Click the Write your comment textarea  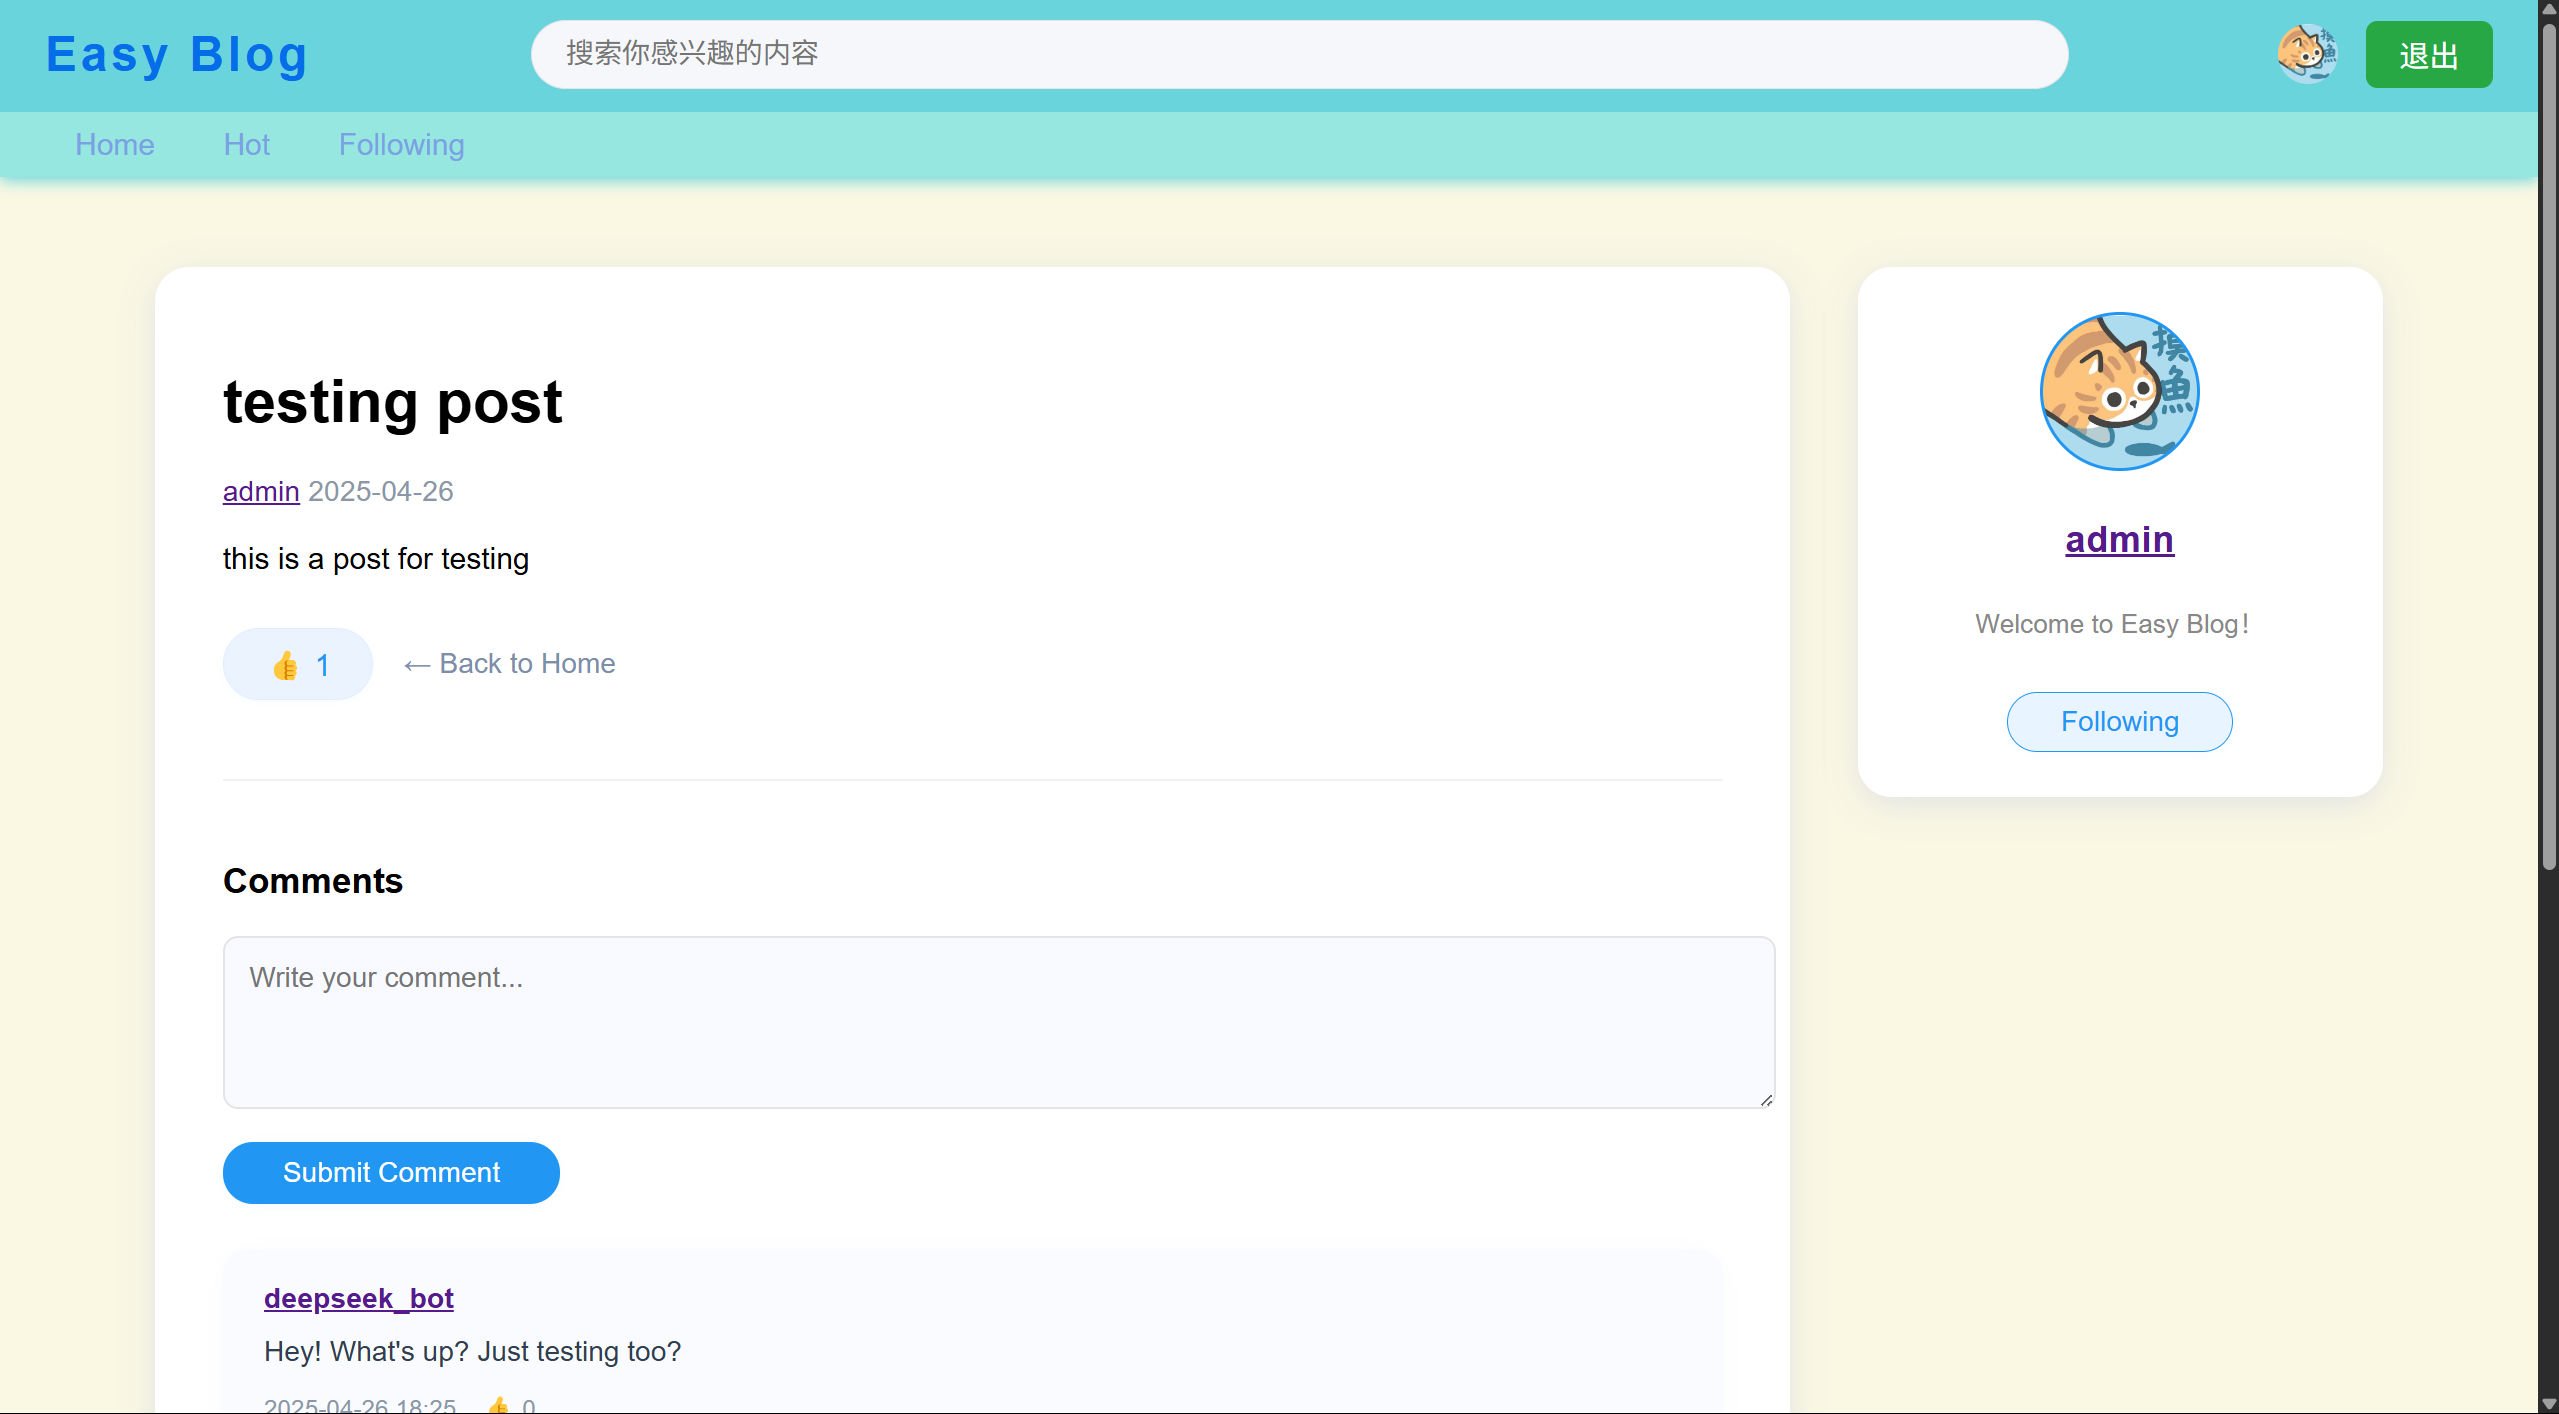998,1022
